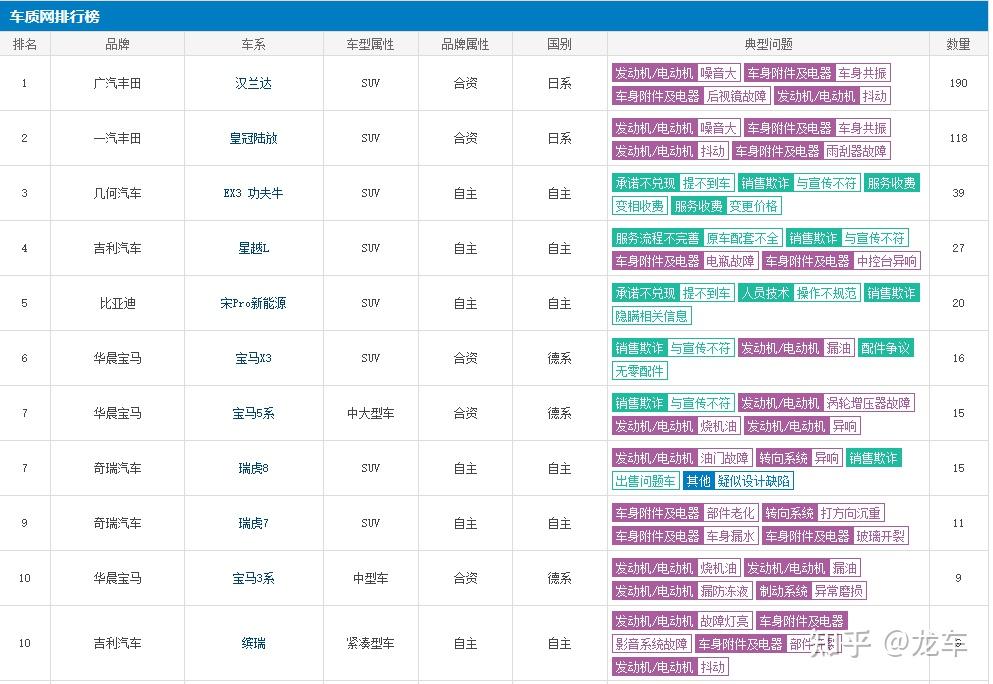Click the count 190 in 汉兰达 row
Image resolution: width=993 pixels, height=684 pixels.
pos(958,84)
